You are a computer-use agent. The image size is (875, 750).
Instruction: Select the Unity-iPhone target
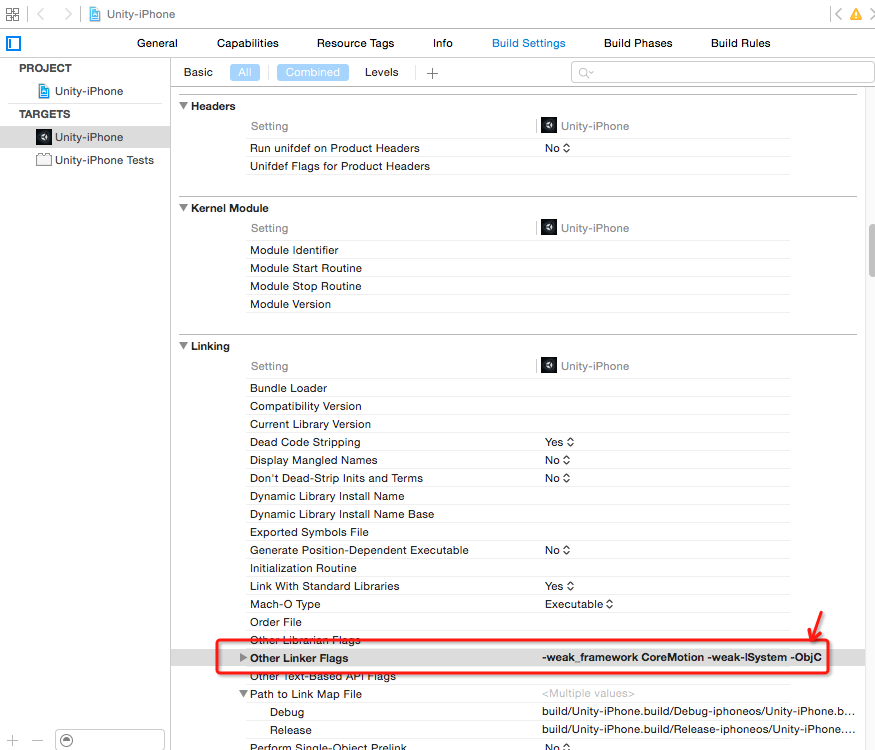pyautogui.click(x=85, y=137)
